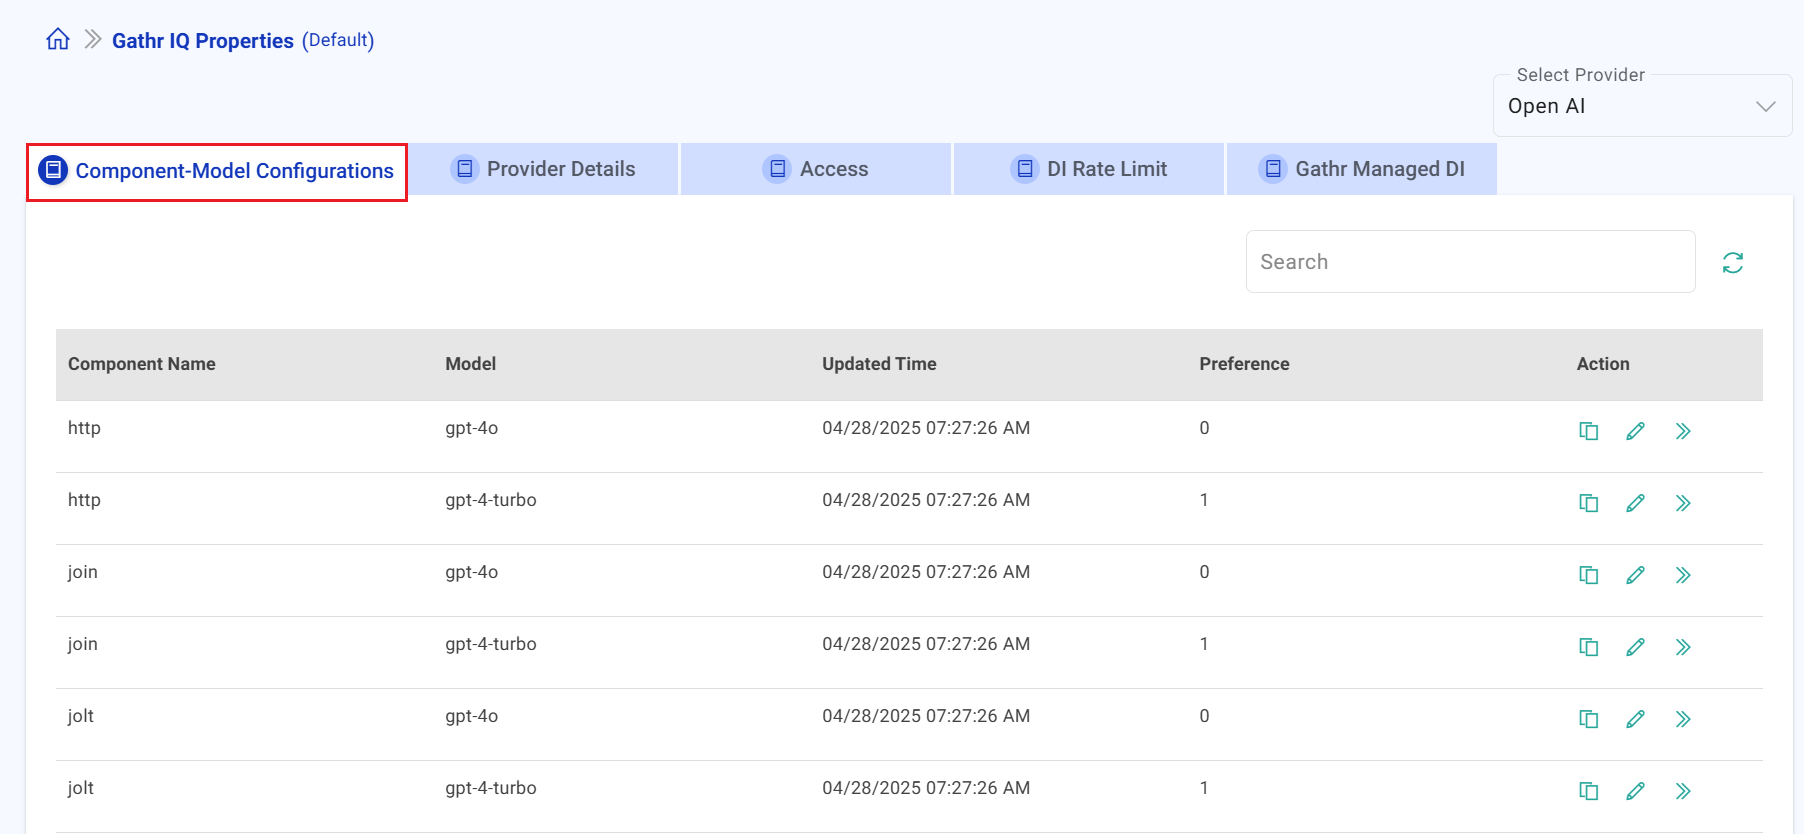1804x834 pixels.
Task: Copy the first http gpt-4o row
Action: pos(1588,431)
